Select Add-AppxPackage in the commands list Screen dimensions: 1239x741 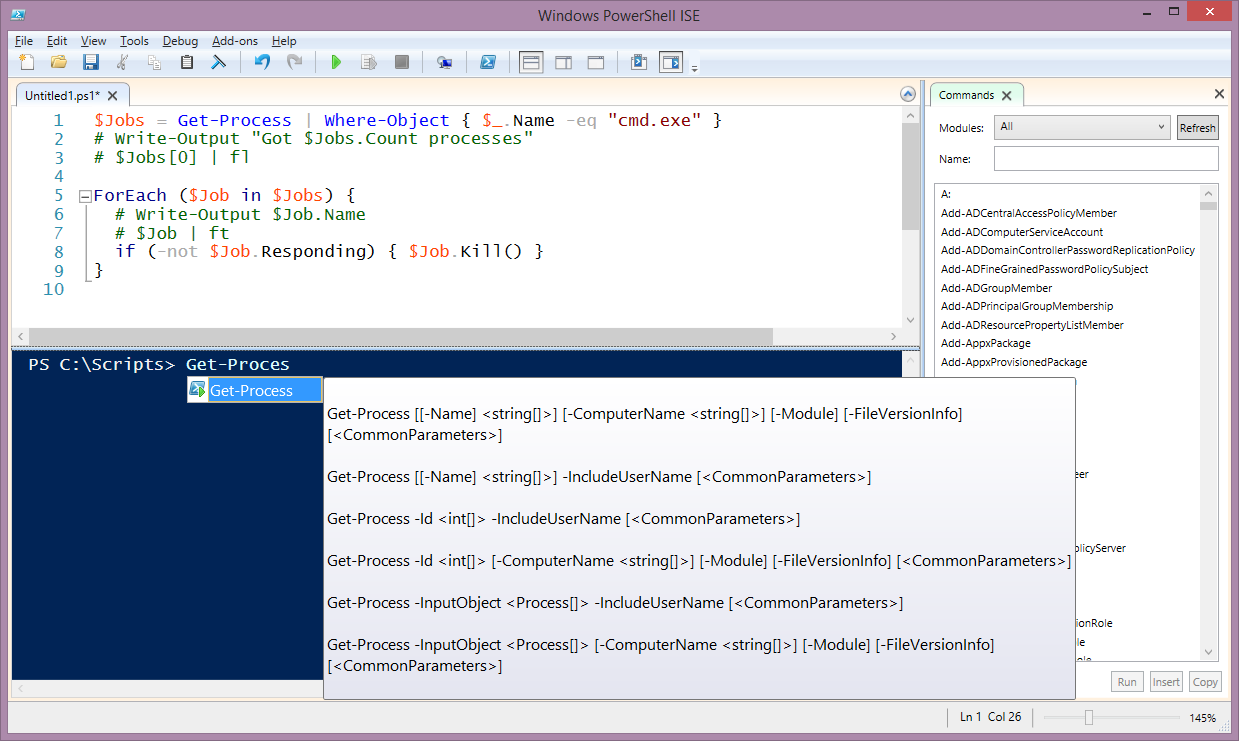coord(986,343)
